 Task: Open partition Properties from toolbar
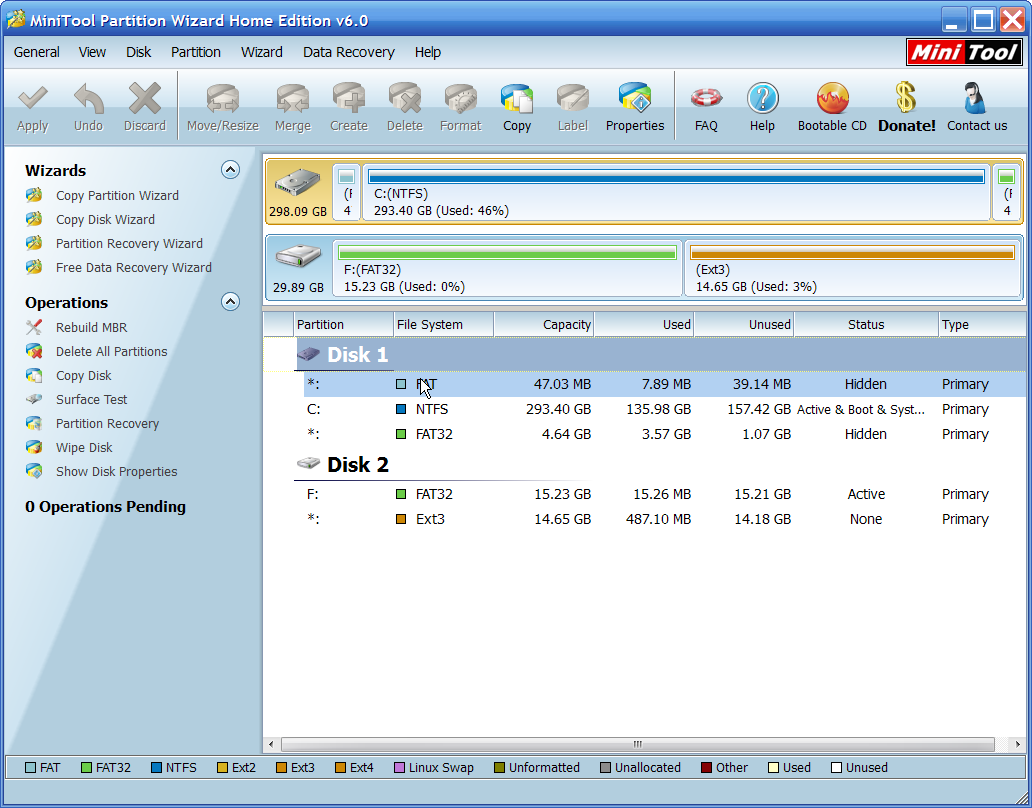(635, 108)
